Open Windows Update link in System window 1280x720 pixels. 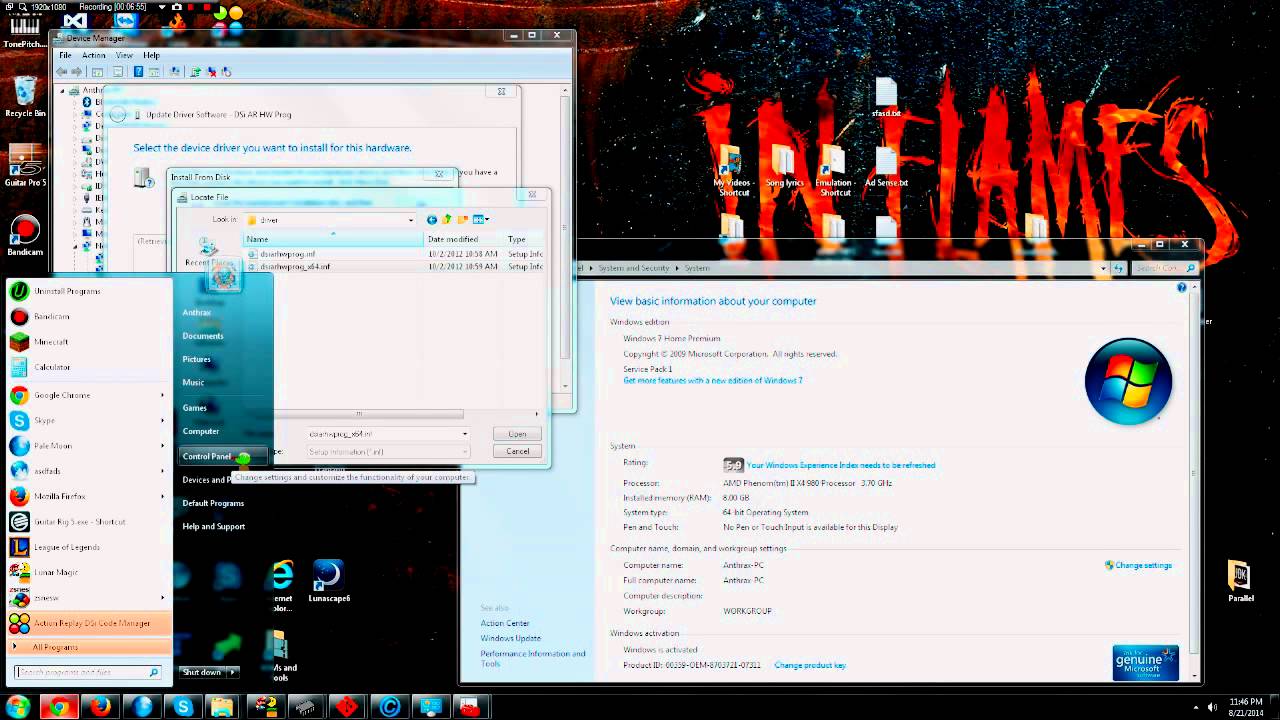point(510,638)
